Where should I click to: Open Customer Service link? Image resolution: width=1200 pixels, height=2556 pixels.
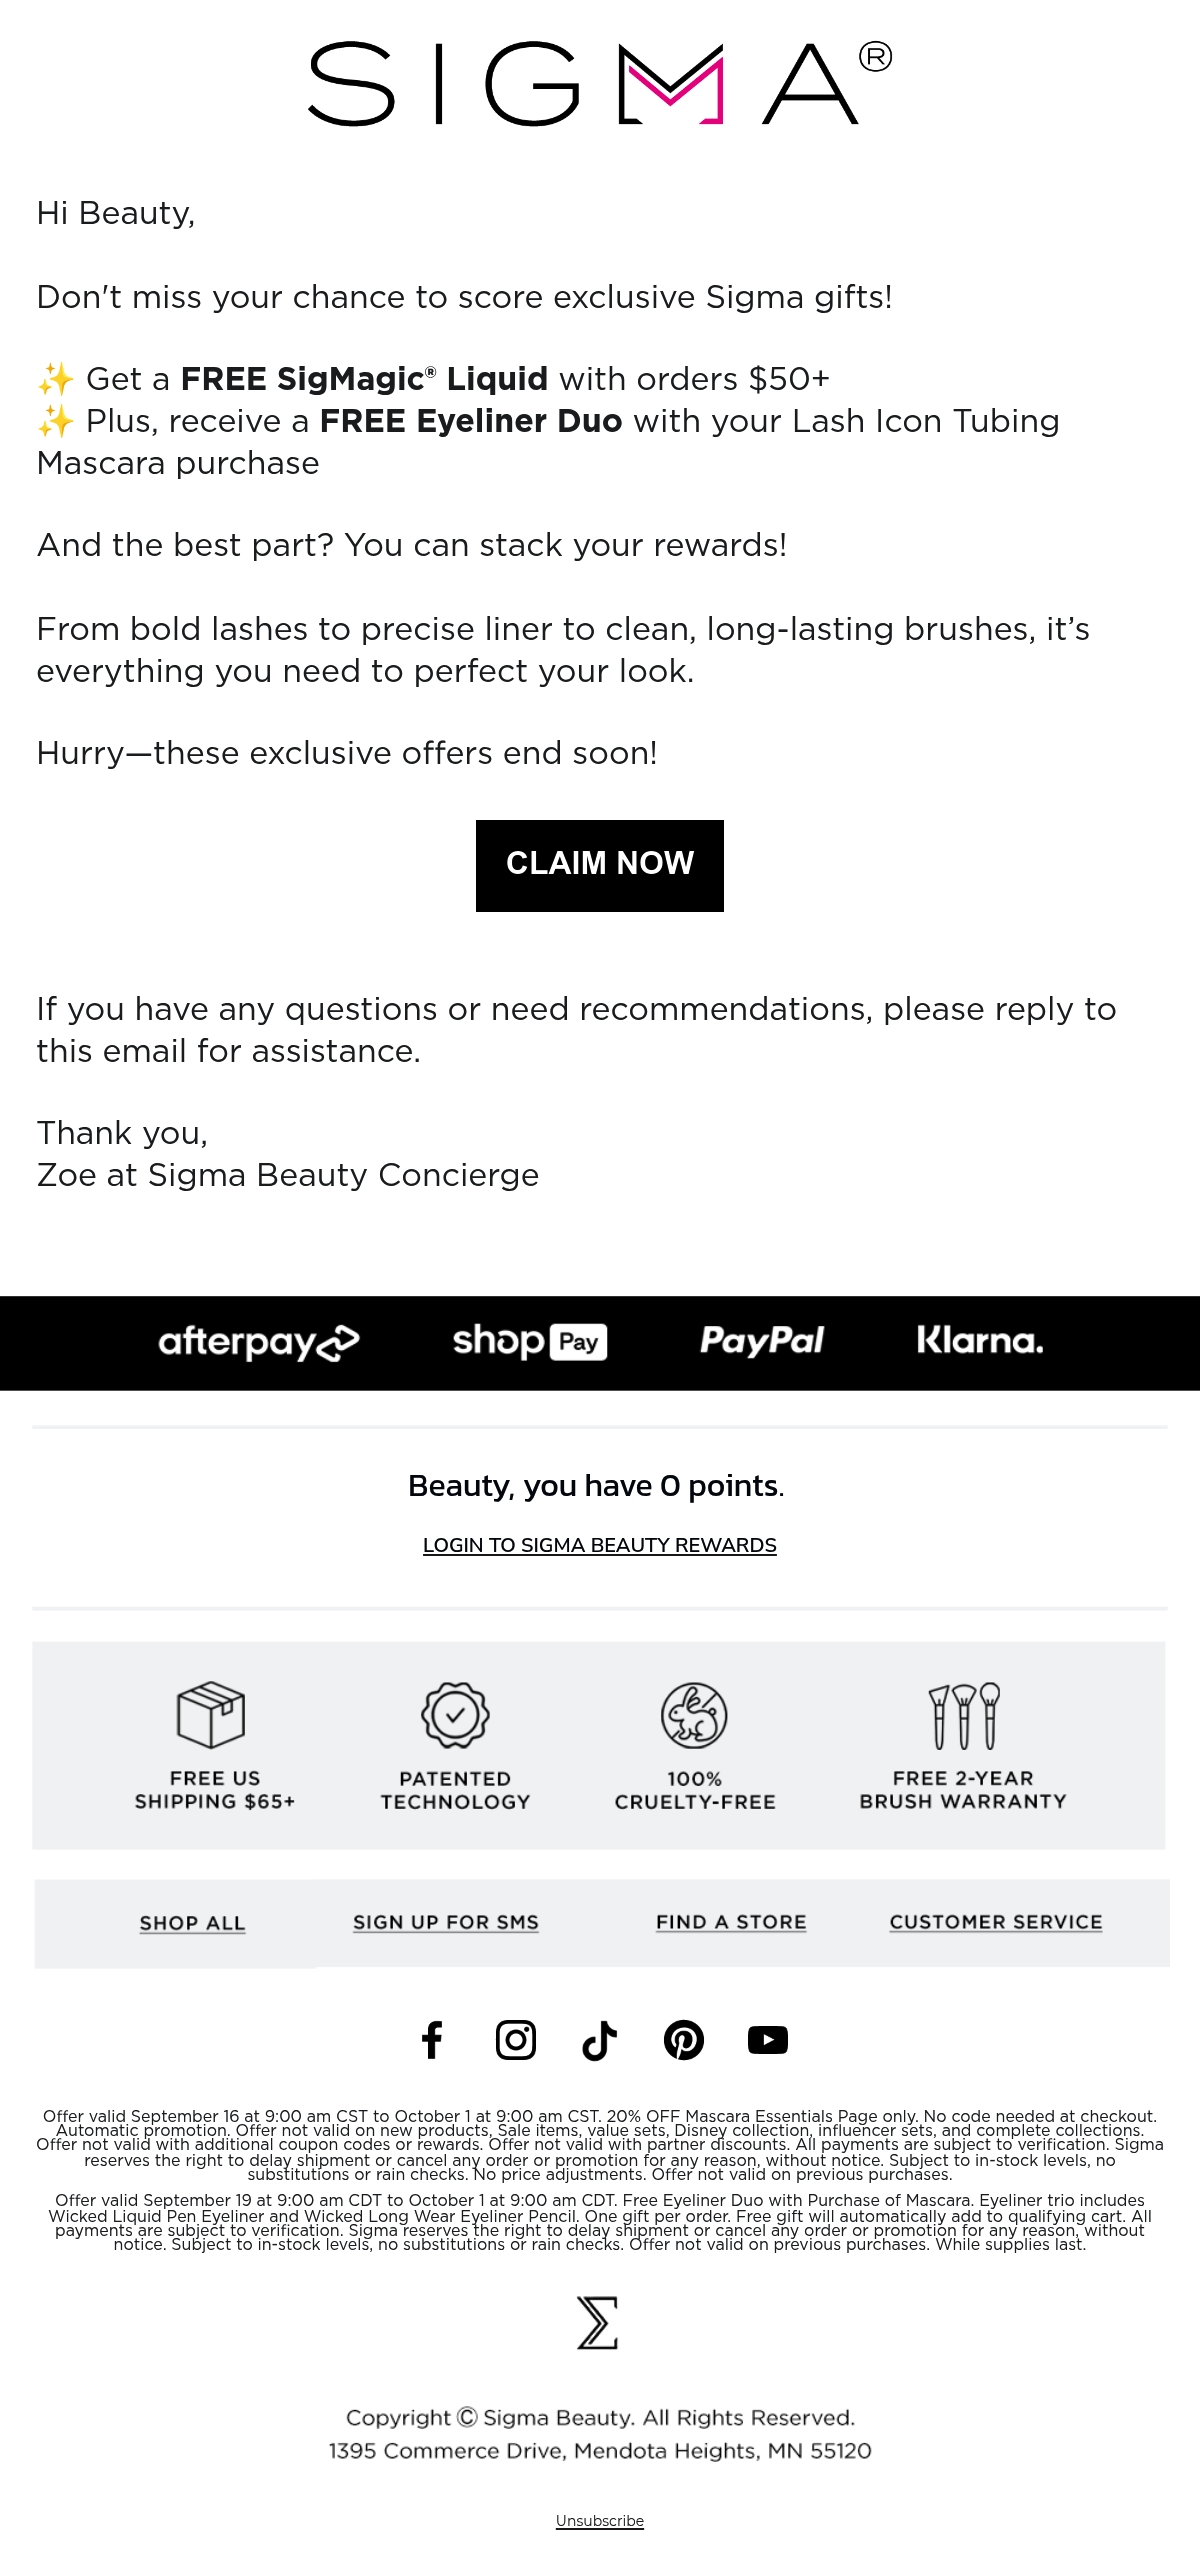tap(996, 1922)
